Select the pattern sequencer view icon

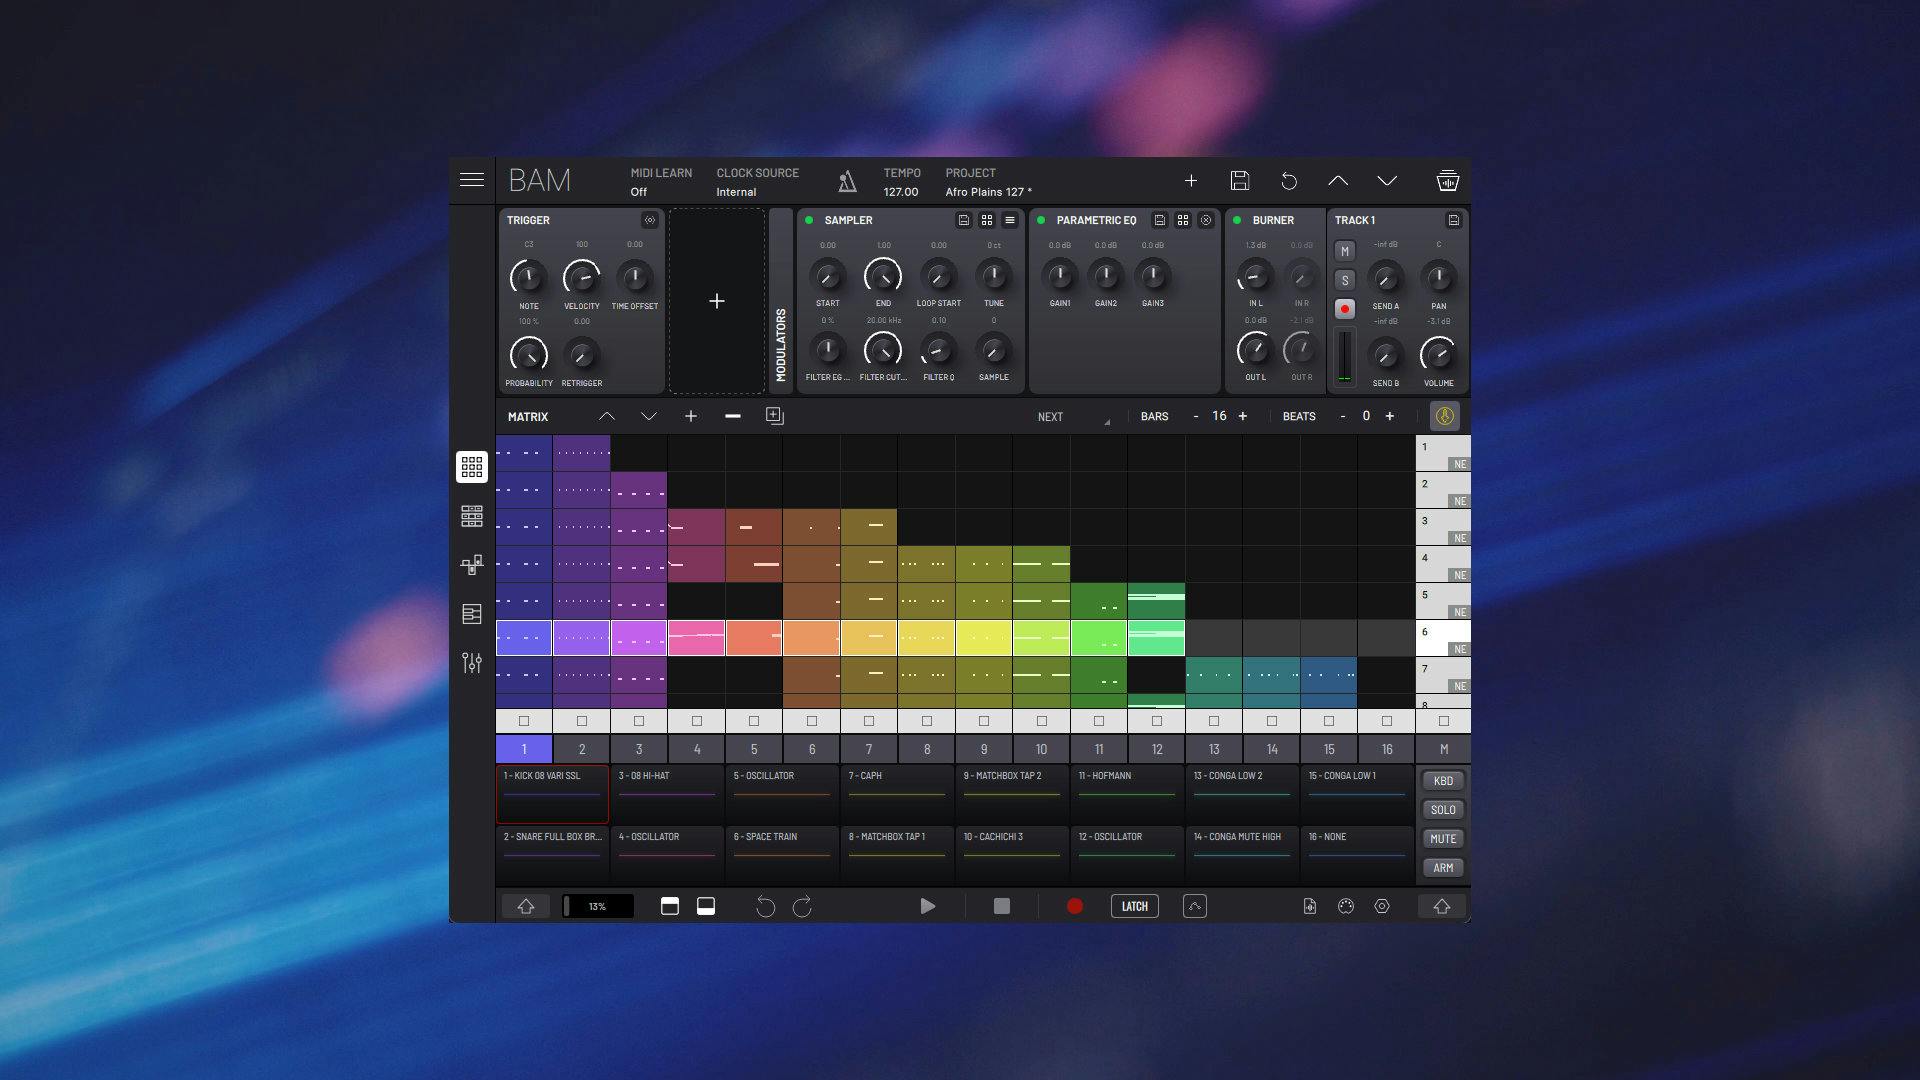tap(472, 516)
